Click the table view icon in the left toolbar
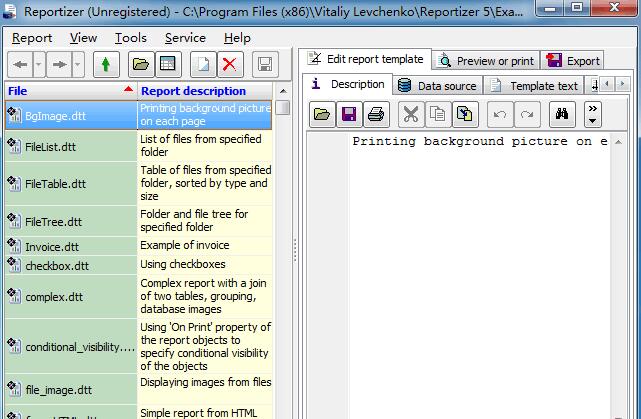The width and height of the screenshot is (641, 419). [x=168, y=64]
